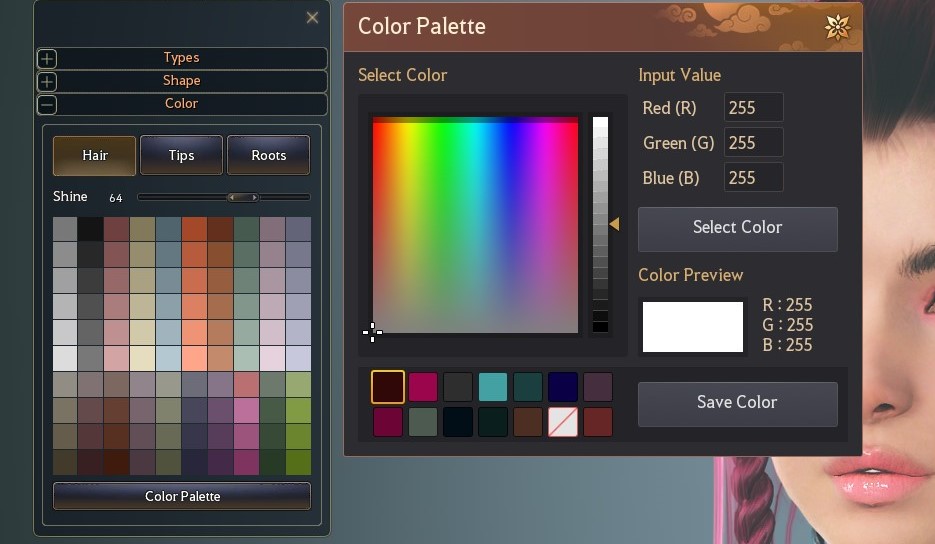The image size is (935, 544).
Task: Click the Blue (B) input field
Action: point(753,178)
